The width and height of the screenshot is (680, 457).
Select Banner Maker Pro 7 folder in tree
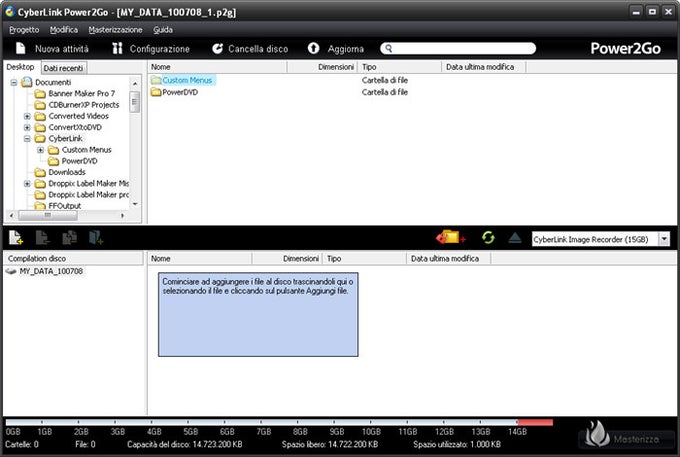[x=82, y=94]
